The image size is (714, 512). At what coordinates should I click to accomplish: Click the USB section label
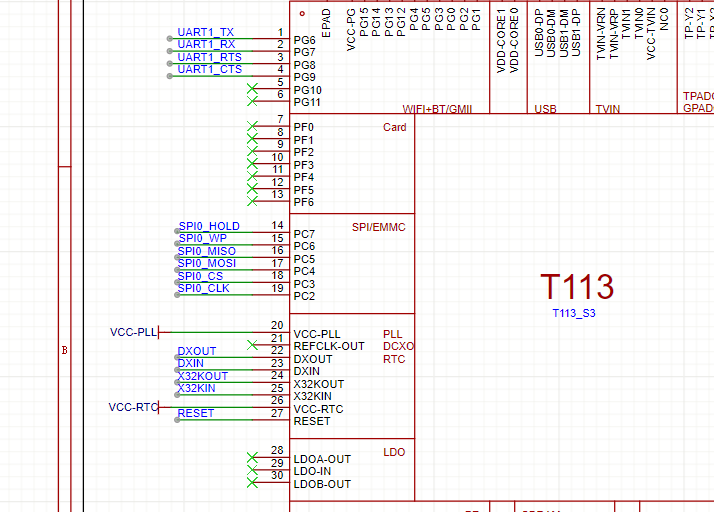pos(546,109)
